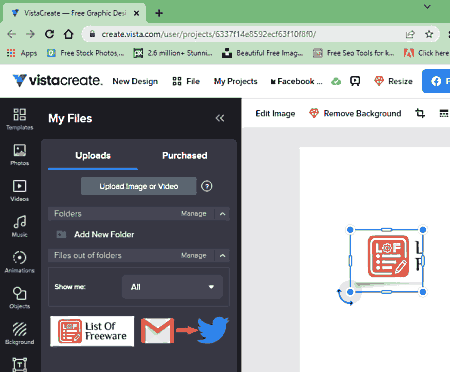
Task: Click the blue Facebook publish button
Action: click(x=436, y=81)
